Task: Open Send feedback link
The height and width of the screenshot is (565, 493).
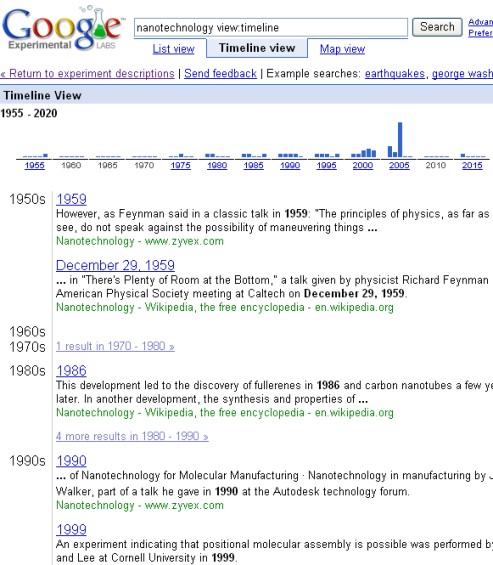Action: point(220,74)
